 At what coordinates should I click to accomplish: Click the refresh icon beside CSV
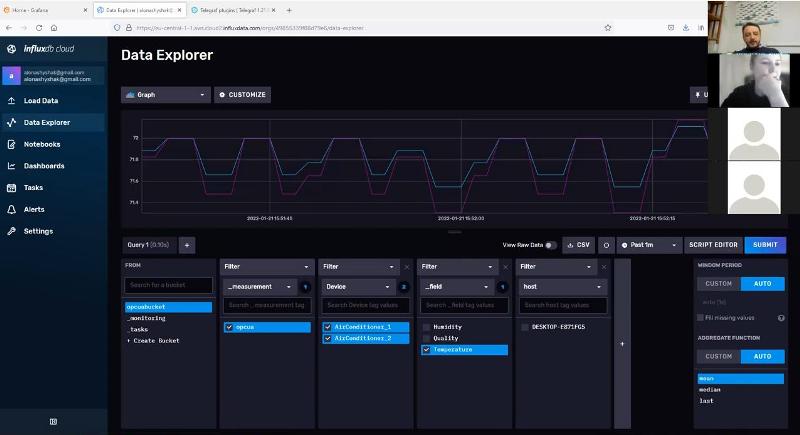coord(606,245)
